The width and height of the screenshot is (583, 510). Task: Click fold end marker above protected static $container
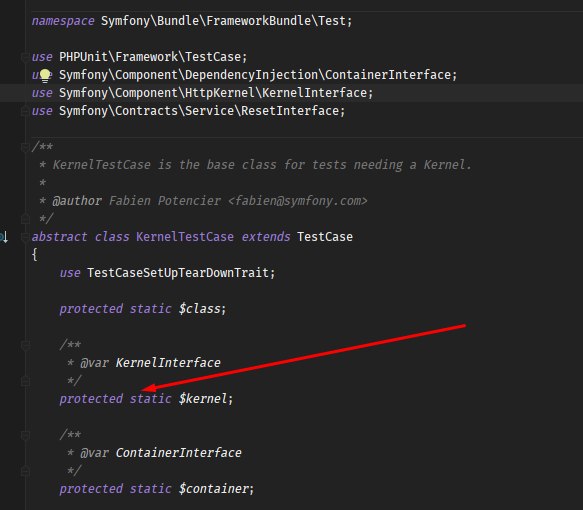pyautogui.click(x=25, y=471)
